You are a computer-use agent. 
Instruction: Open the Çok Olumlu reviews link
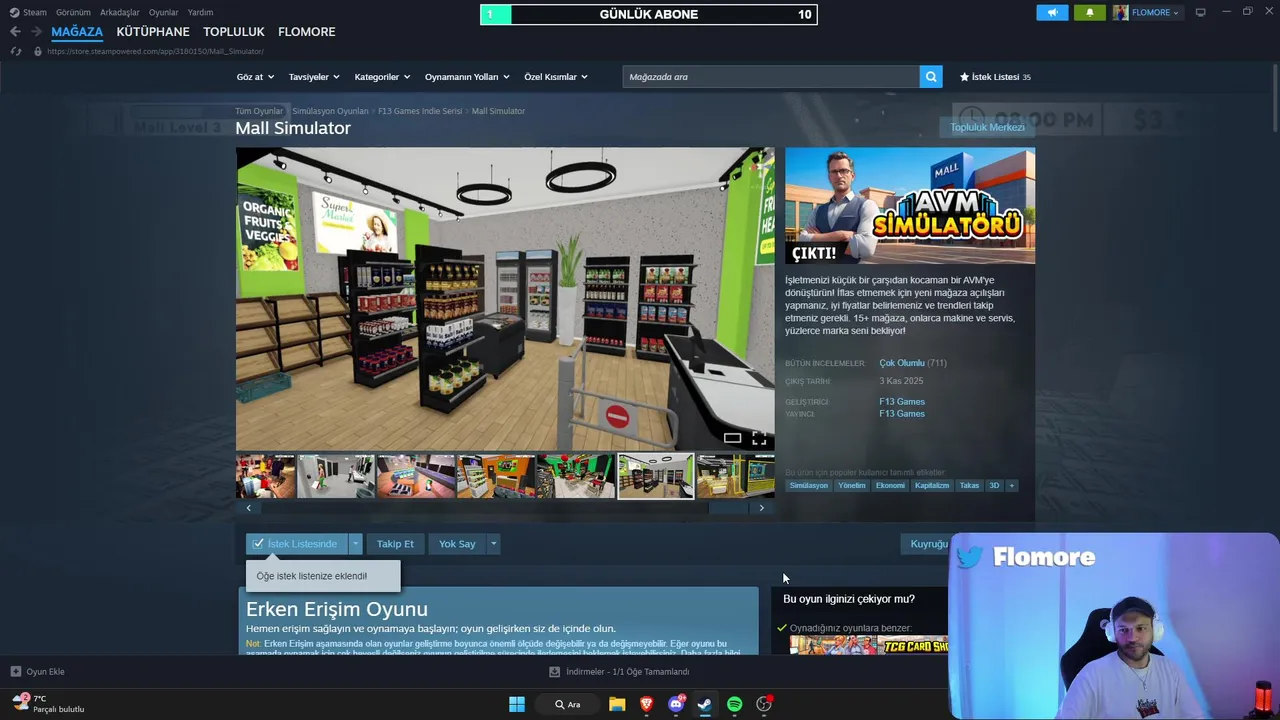[x=902, y=363]
